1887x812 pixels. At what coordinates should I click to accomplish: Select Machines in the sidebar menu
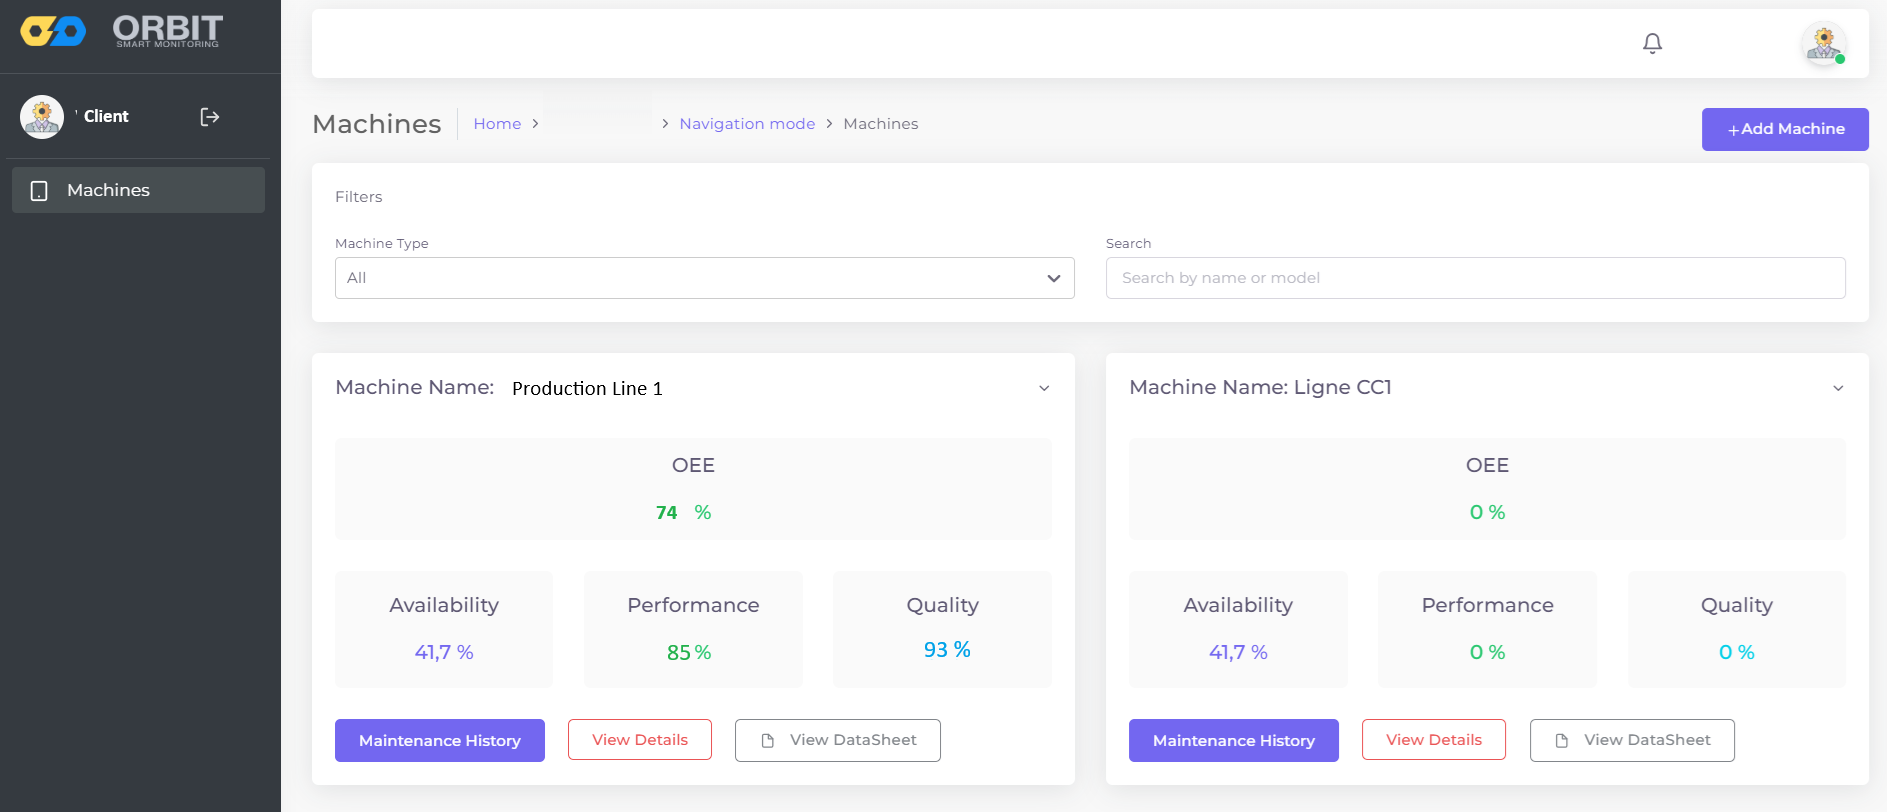pos(138,190)
